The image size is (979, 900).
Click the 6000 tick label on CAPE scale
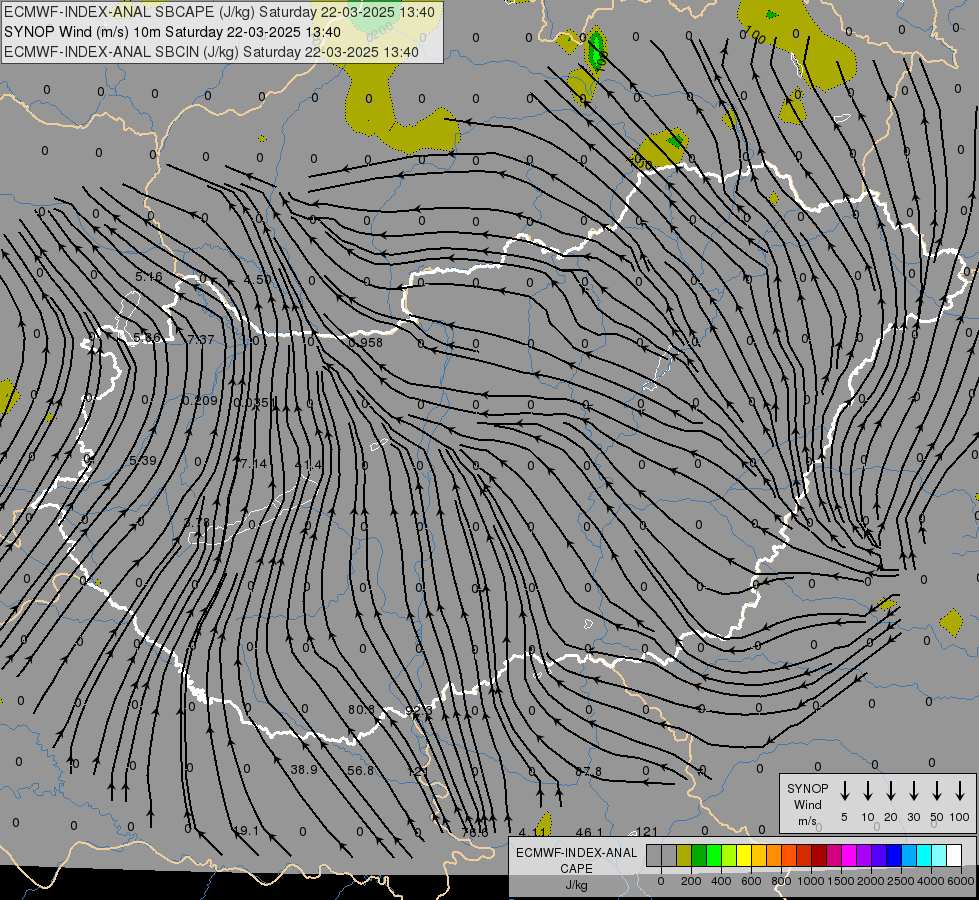point(961,881)
